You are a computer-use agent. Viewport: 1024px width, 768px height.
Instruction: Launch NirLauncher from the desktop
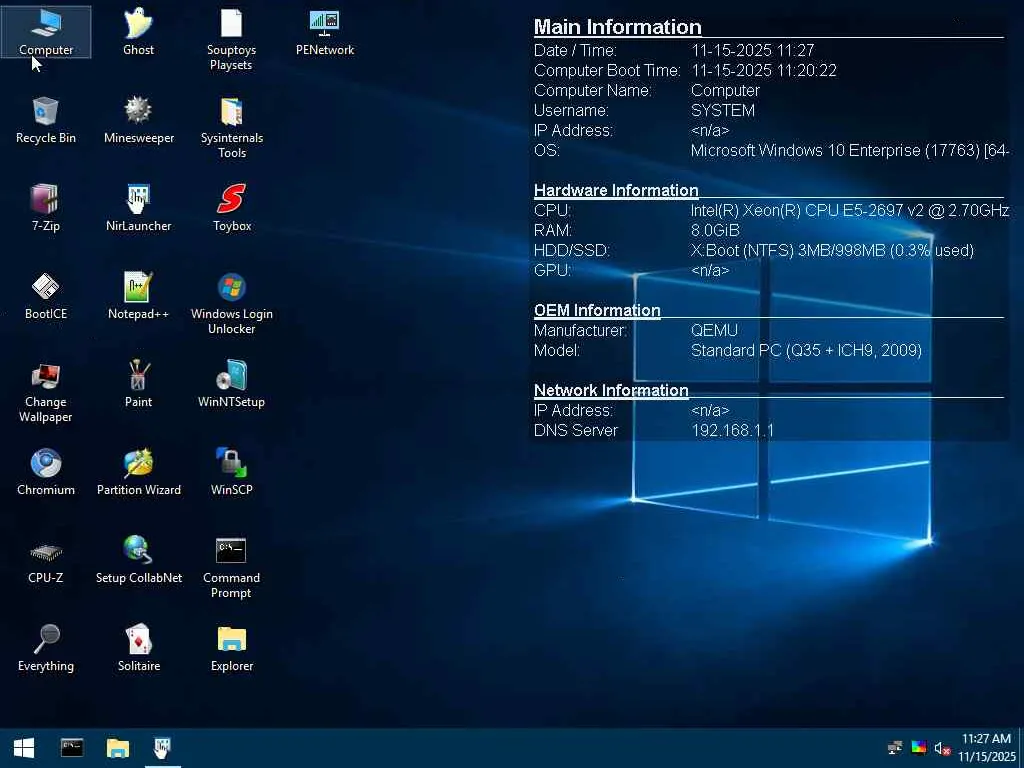point(138,208)
